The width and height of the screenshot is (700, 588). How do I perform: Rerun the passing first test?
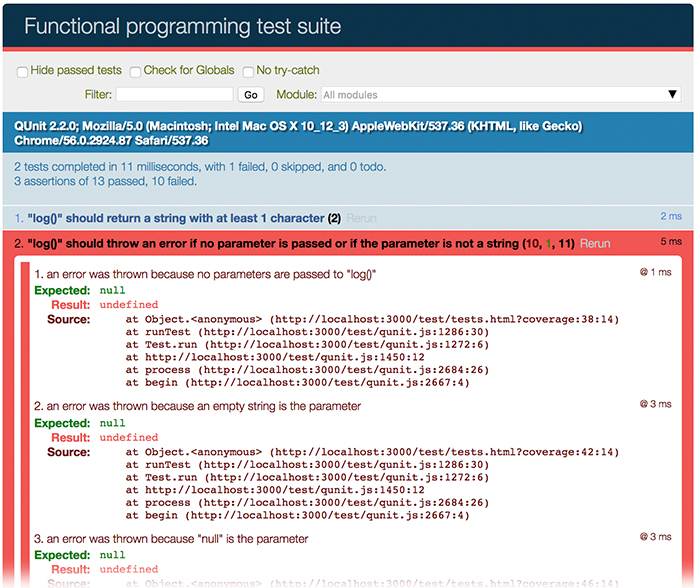[362, 218]
